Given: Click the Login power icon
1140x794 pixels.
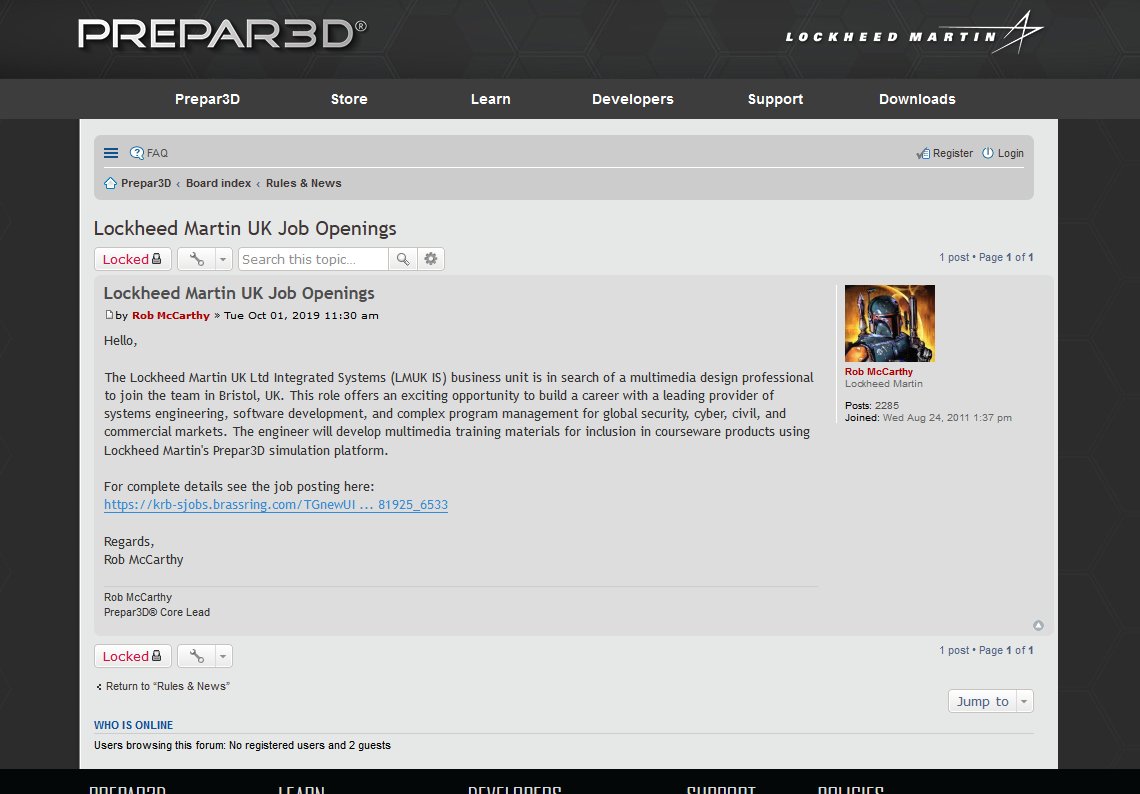Looking at the screenshot, I should point(987,153).
